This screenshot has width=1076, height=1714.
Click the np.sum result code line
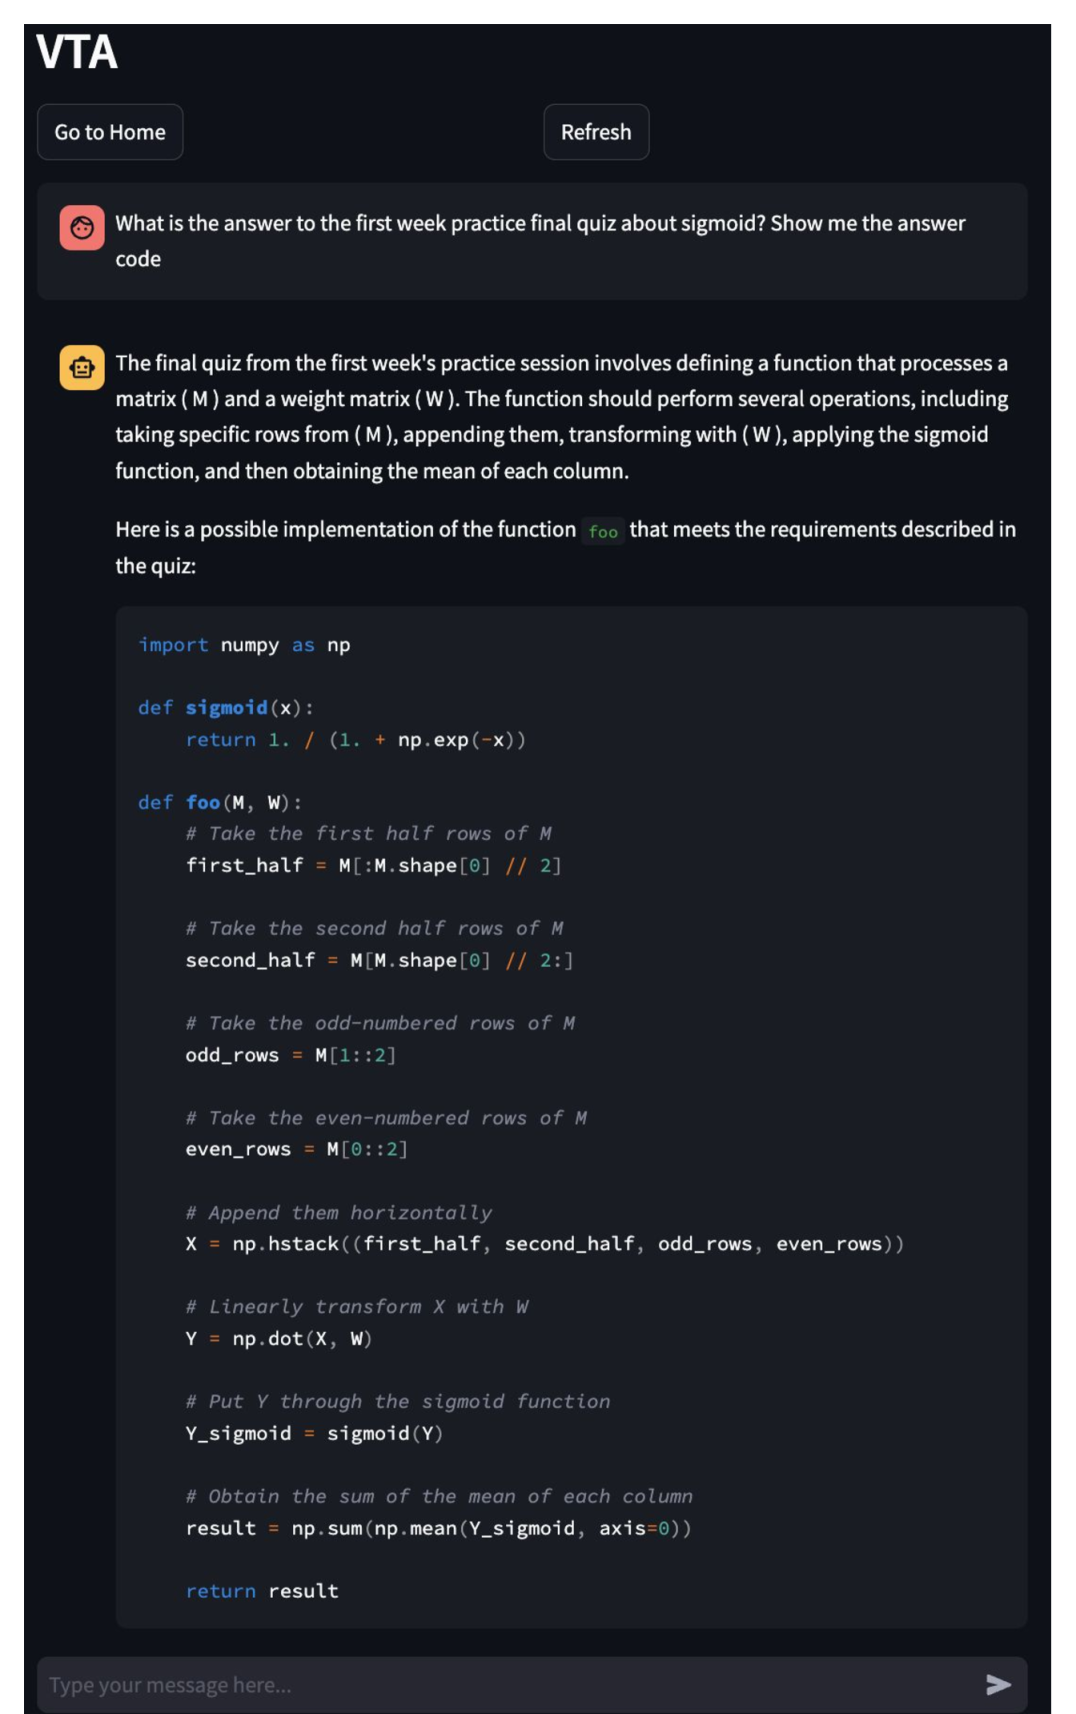point(438,1528)
